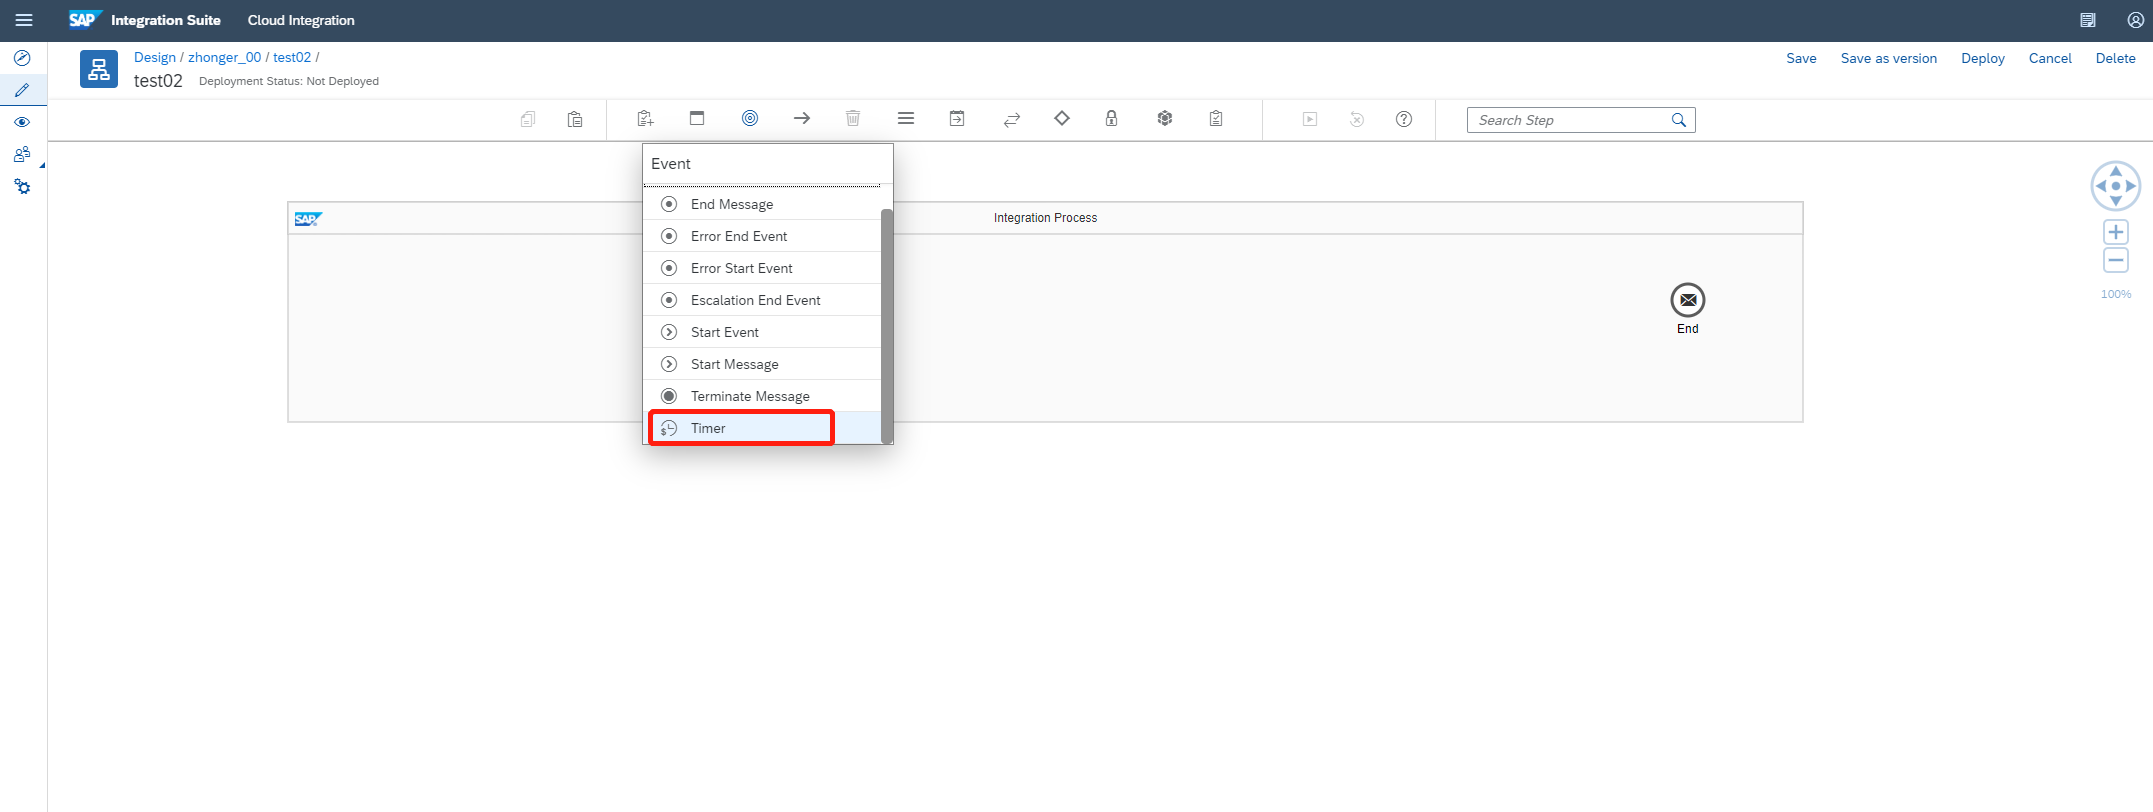Pick Escalation End Event from the list
The image size is (2153, 812).
click(762, 300)
